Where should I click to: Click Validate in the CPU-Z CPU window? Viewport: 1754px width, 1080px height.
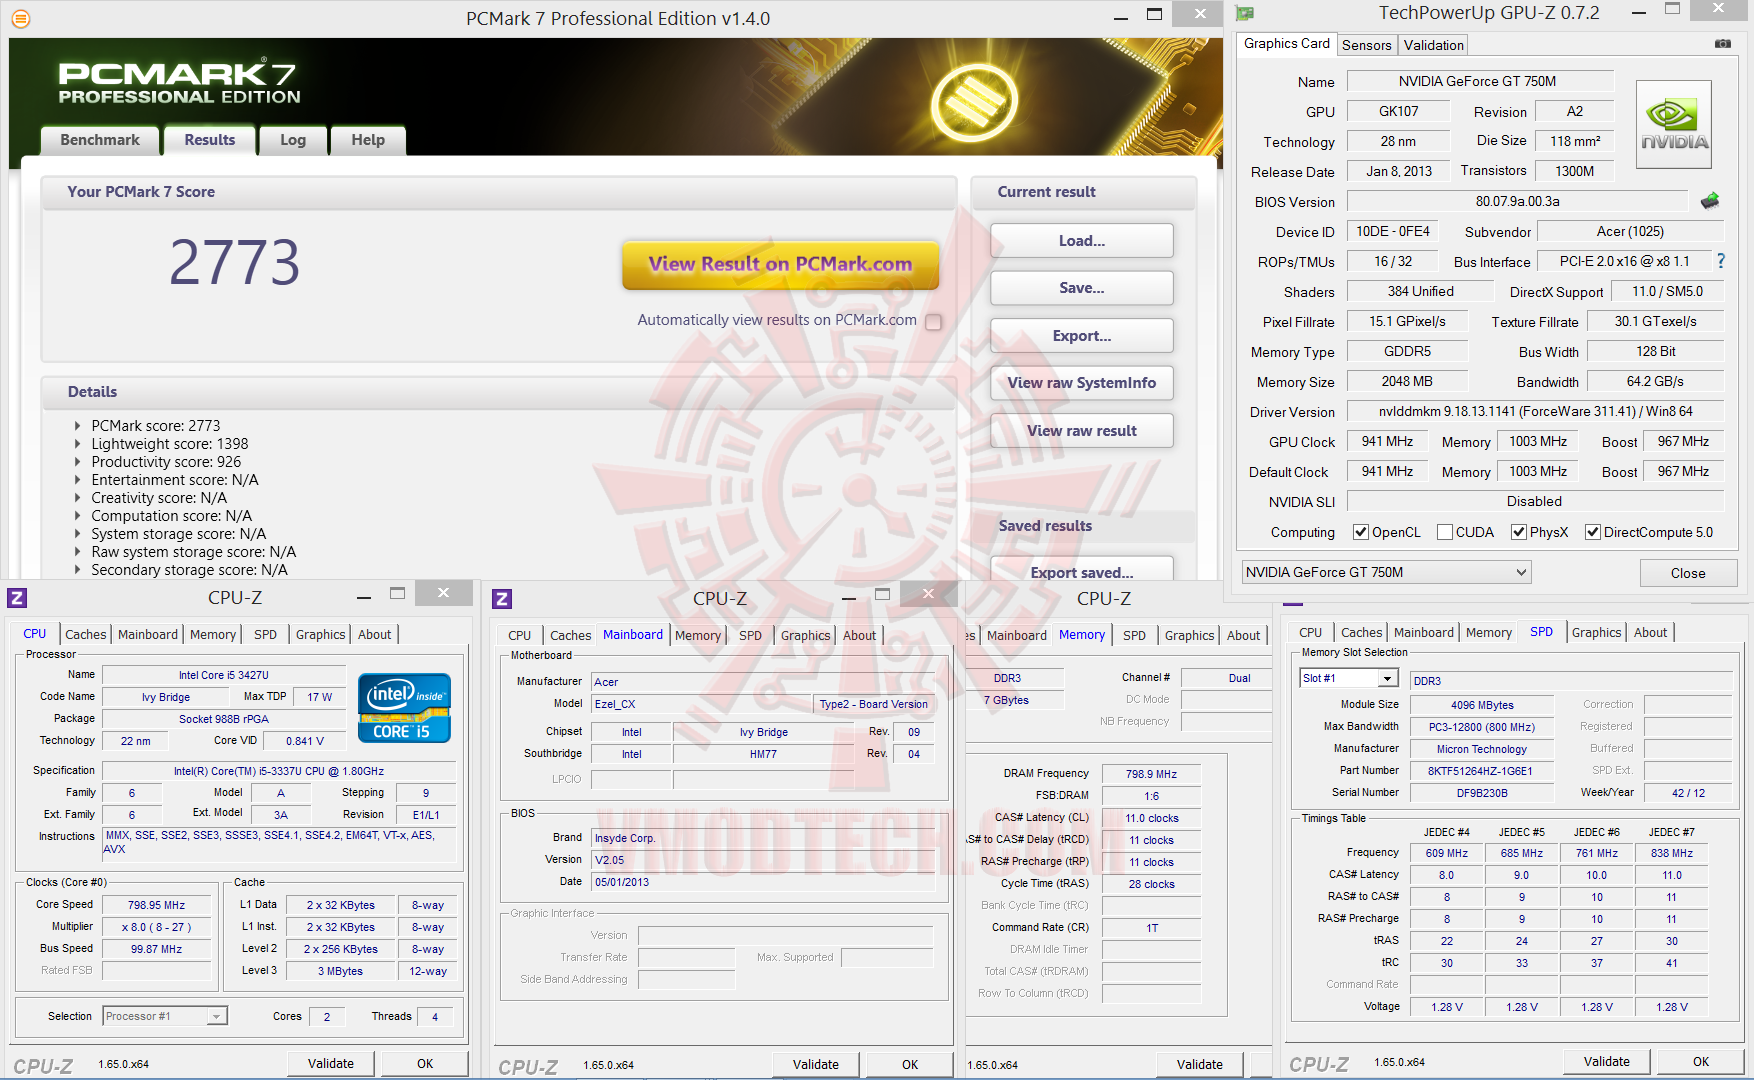coord(331,1063)
